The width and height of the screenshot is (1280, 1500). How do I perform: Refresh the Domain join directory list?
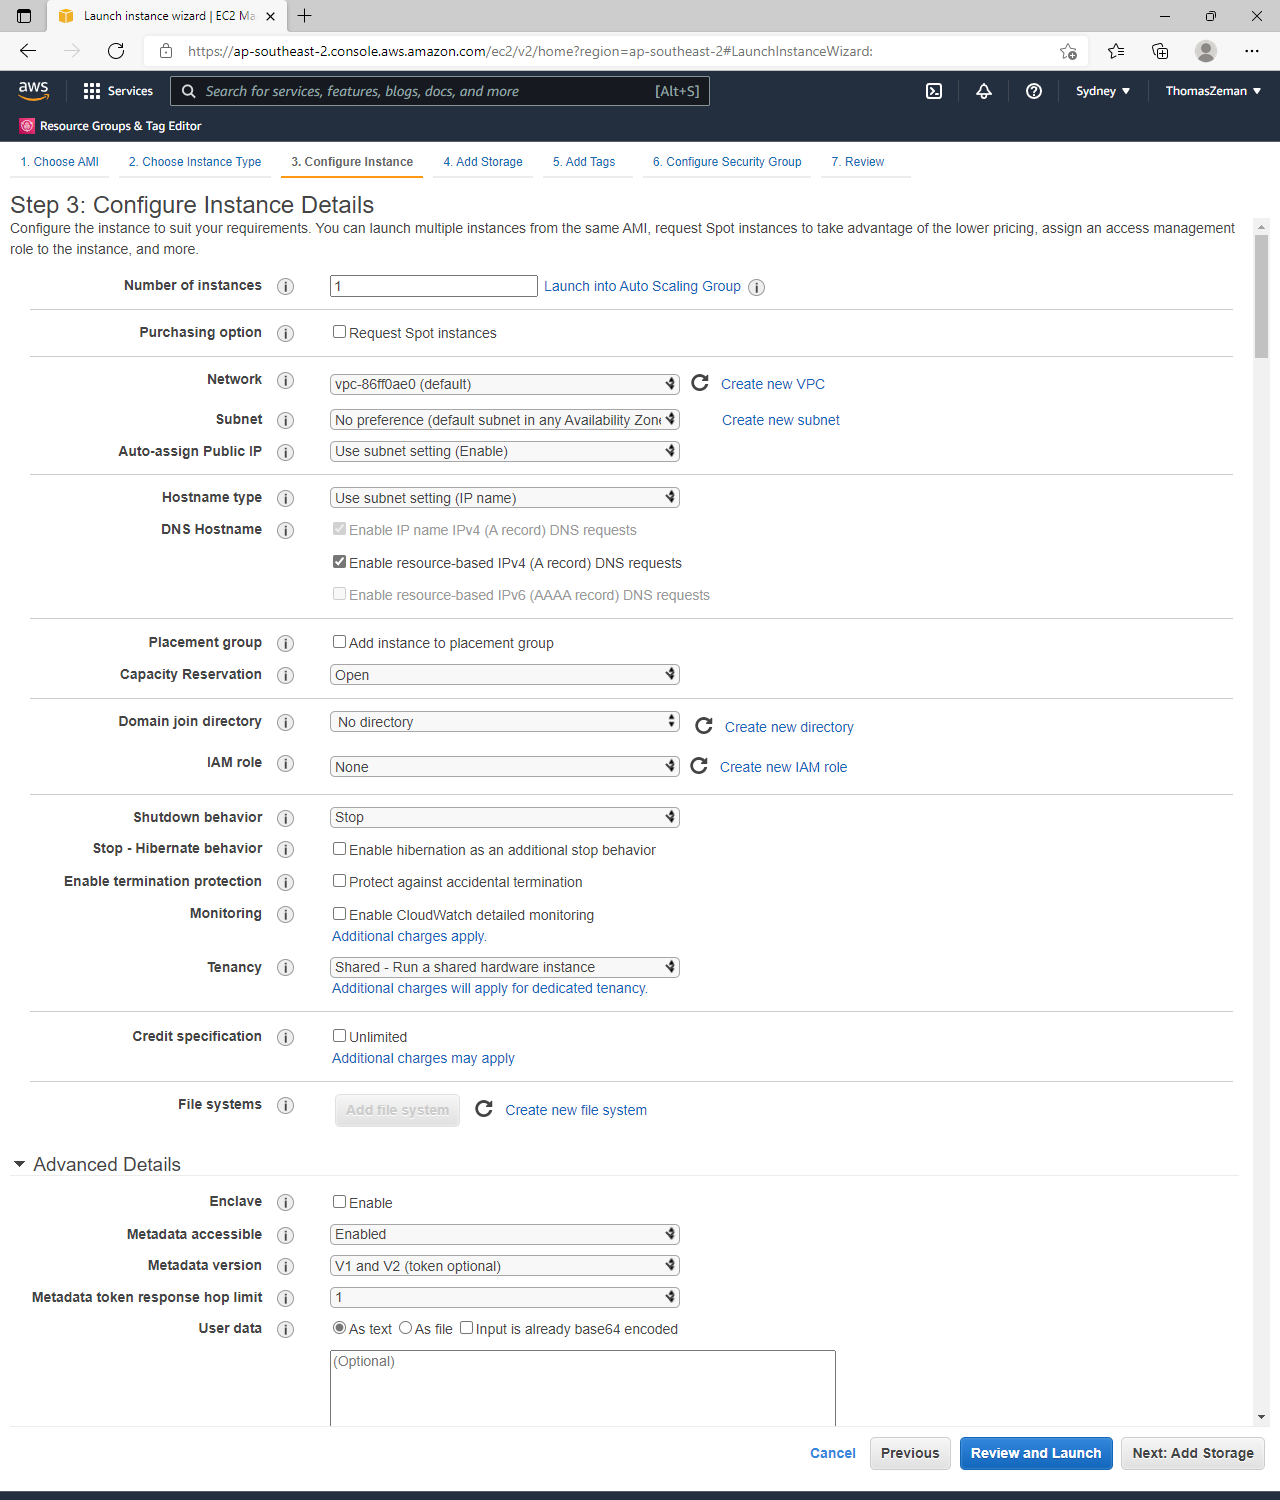click(704, 726)
